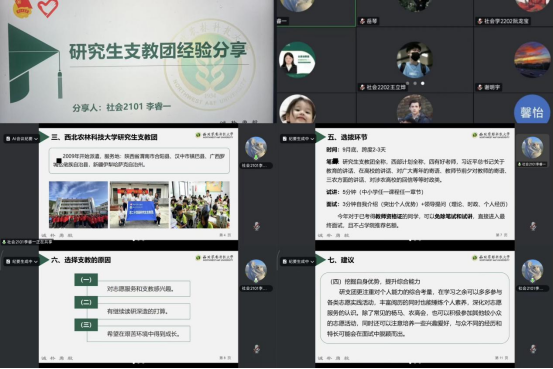The width and height of the screenshot is (553, 369).
Task: Open 纪要生成中 dropdown beside 六、选择支教的原因 slide
Action: [22, 261]
